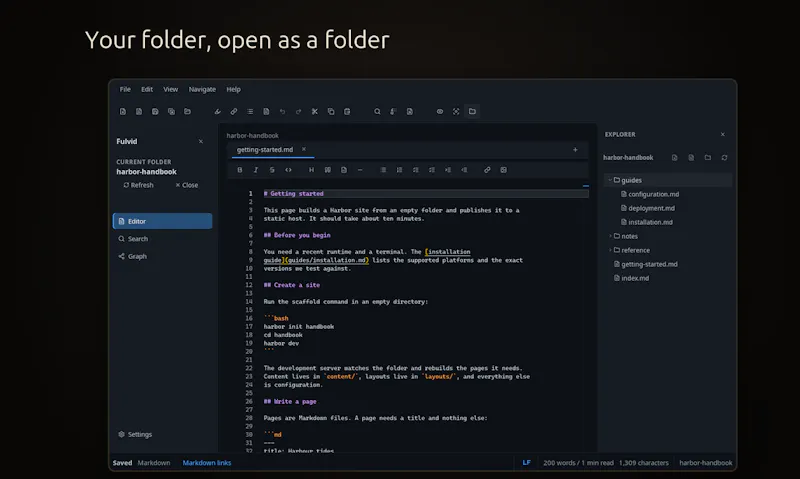Insert a link using the format toolbar link icon
This screenshot has height=479, width=800.
(487, 170)
